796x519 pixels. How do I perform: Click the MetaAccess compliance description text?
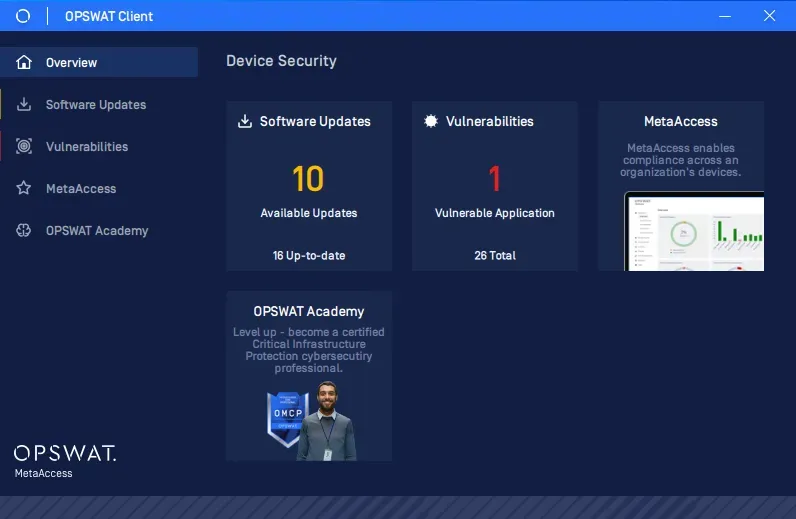pos(681,160)
